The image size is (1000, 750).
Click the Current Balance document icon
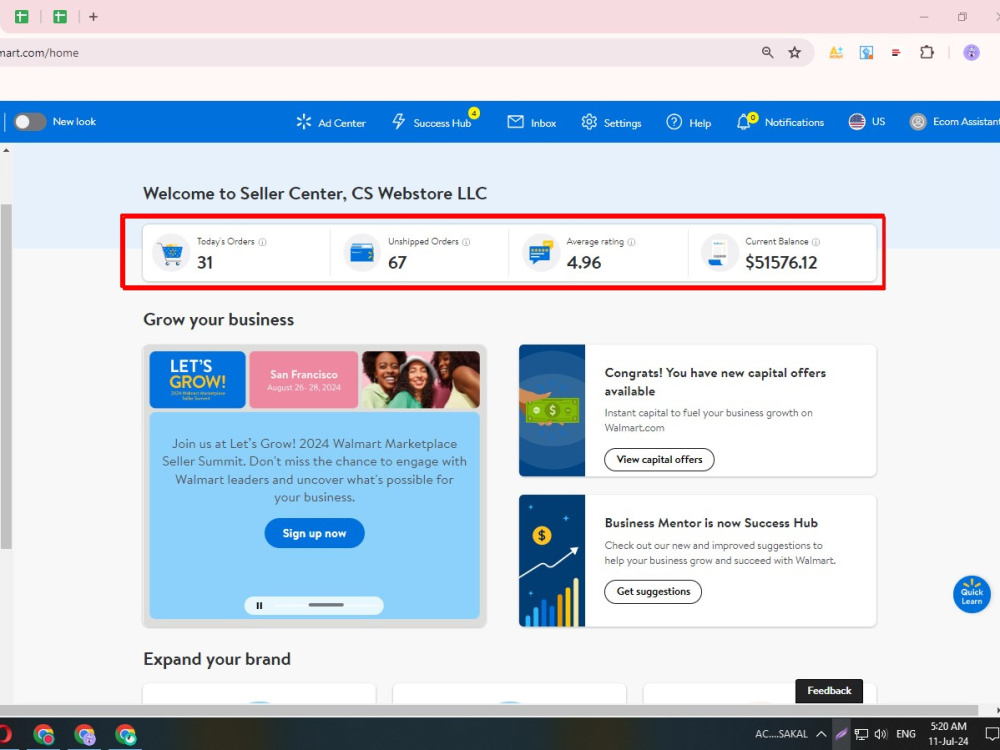click(x=719, y=253)
